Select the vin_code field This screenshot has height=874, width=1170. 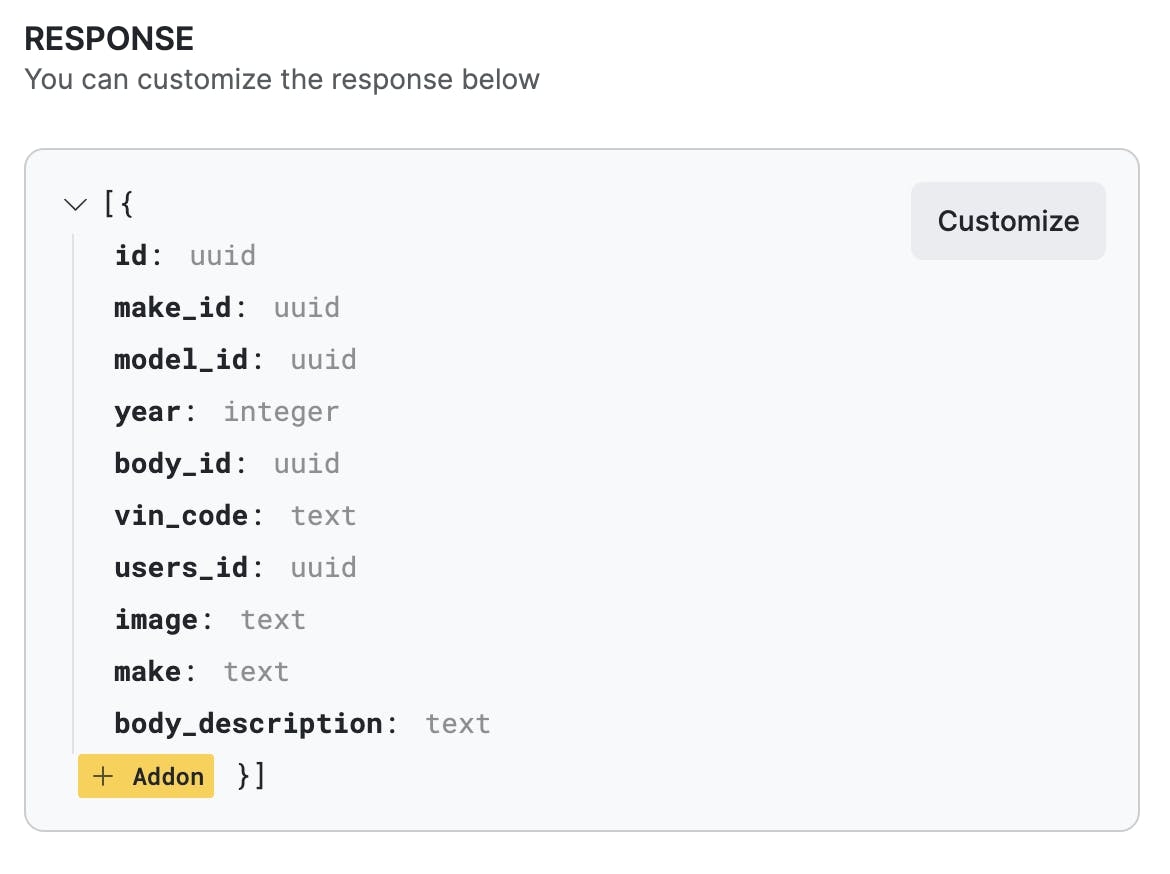(x=181, y=516)
